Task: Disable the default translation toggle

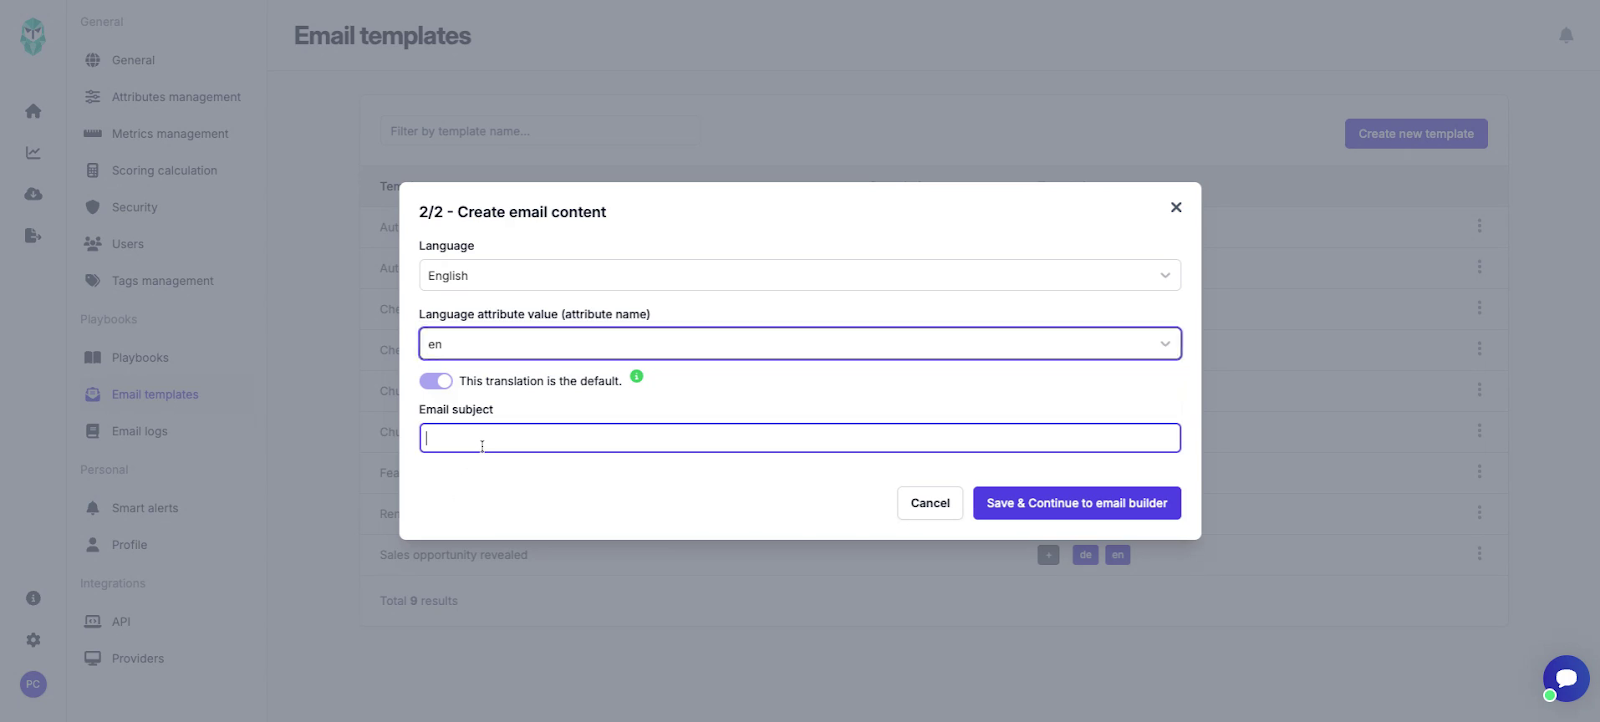Action: point(436,380)
